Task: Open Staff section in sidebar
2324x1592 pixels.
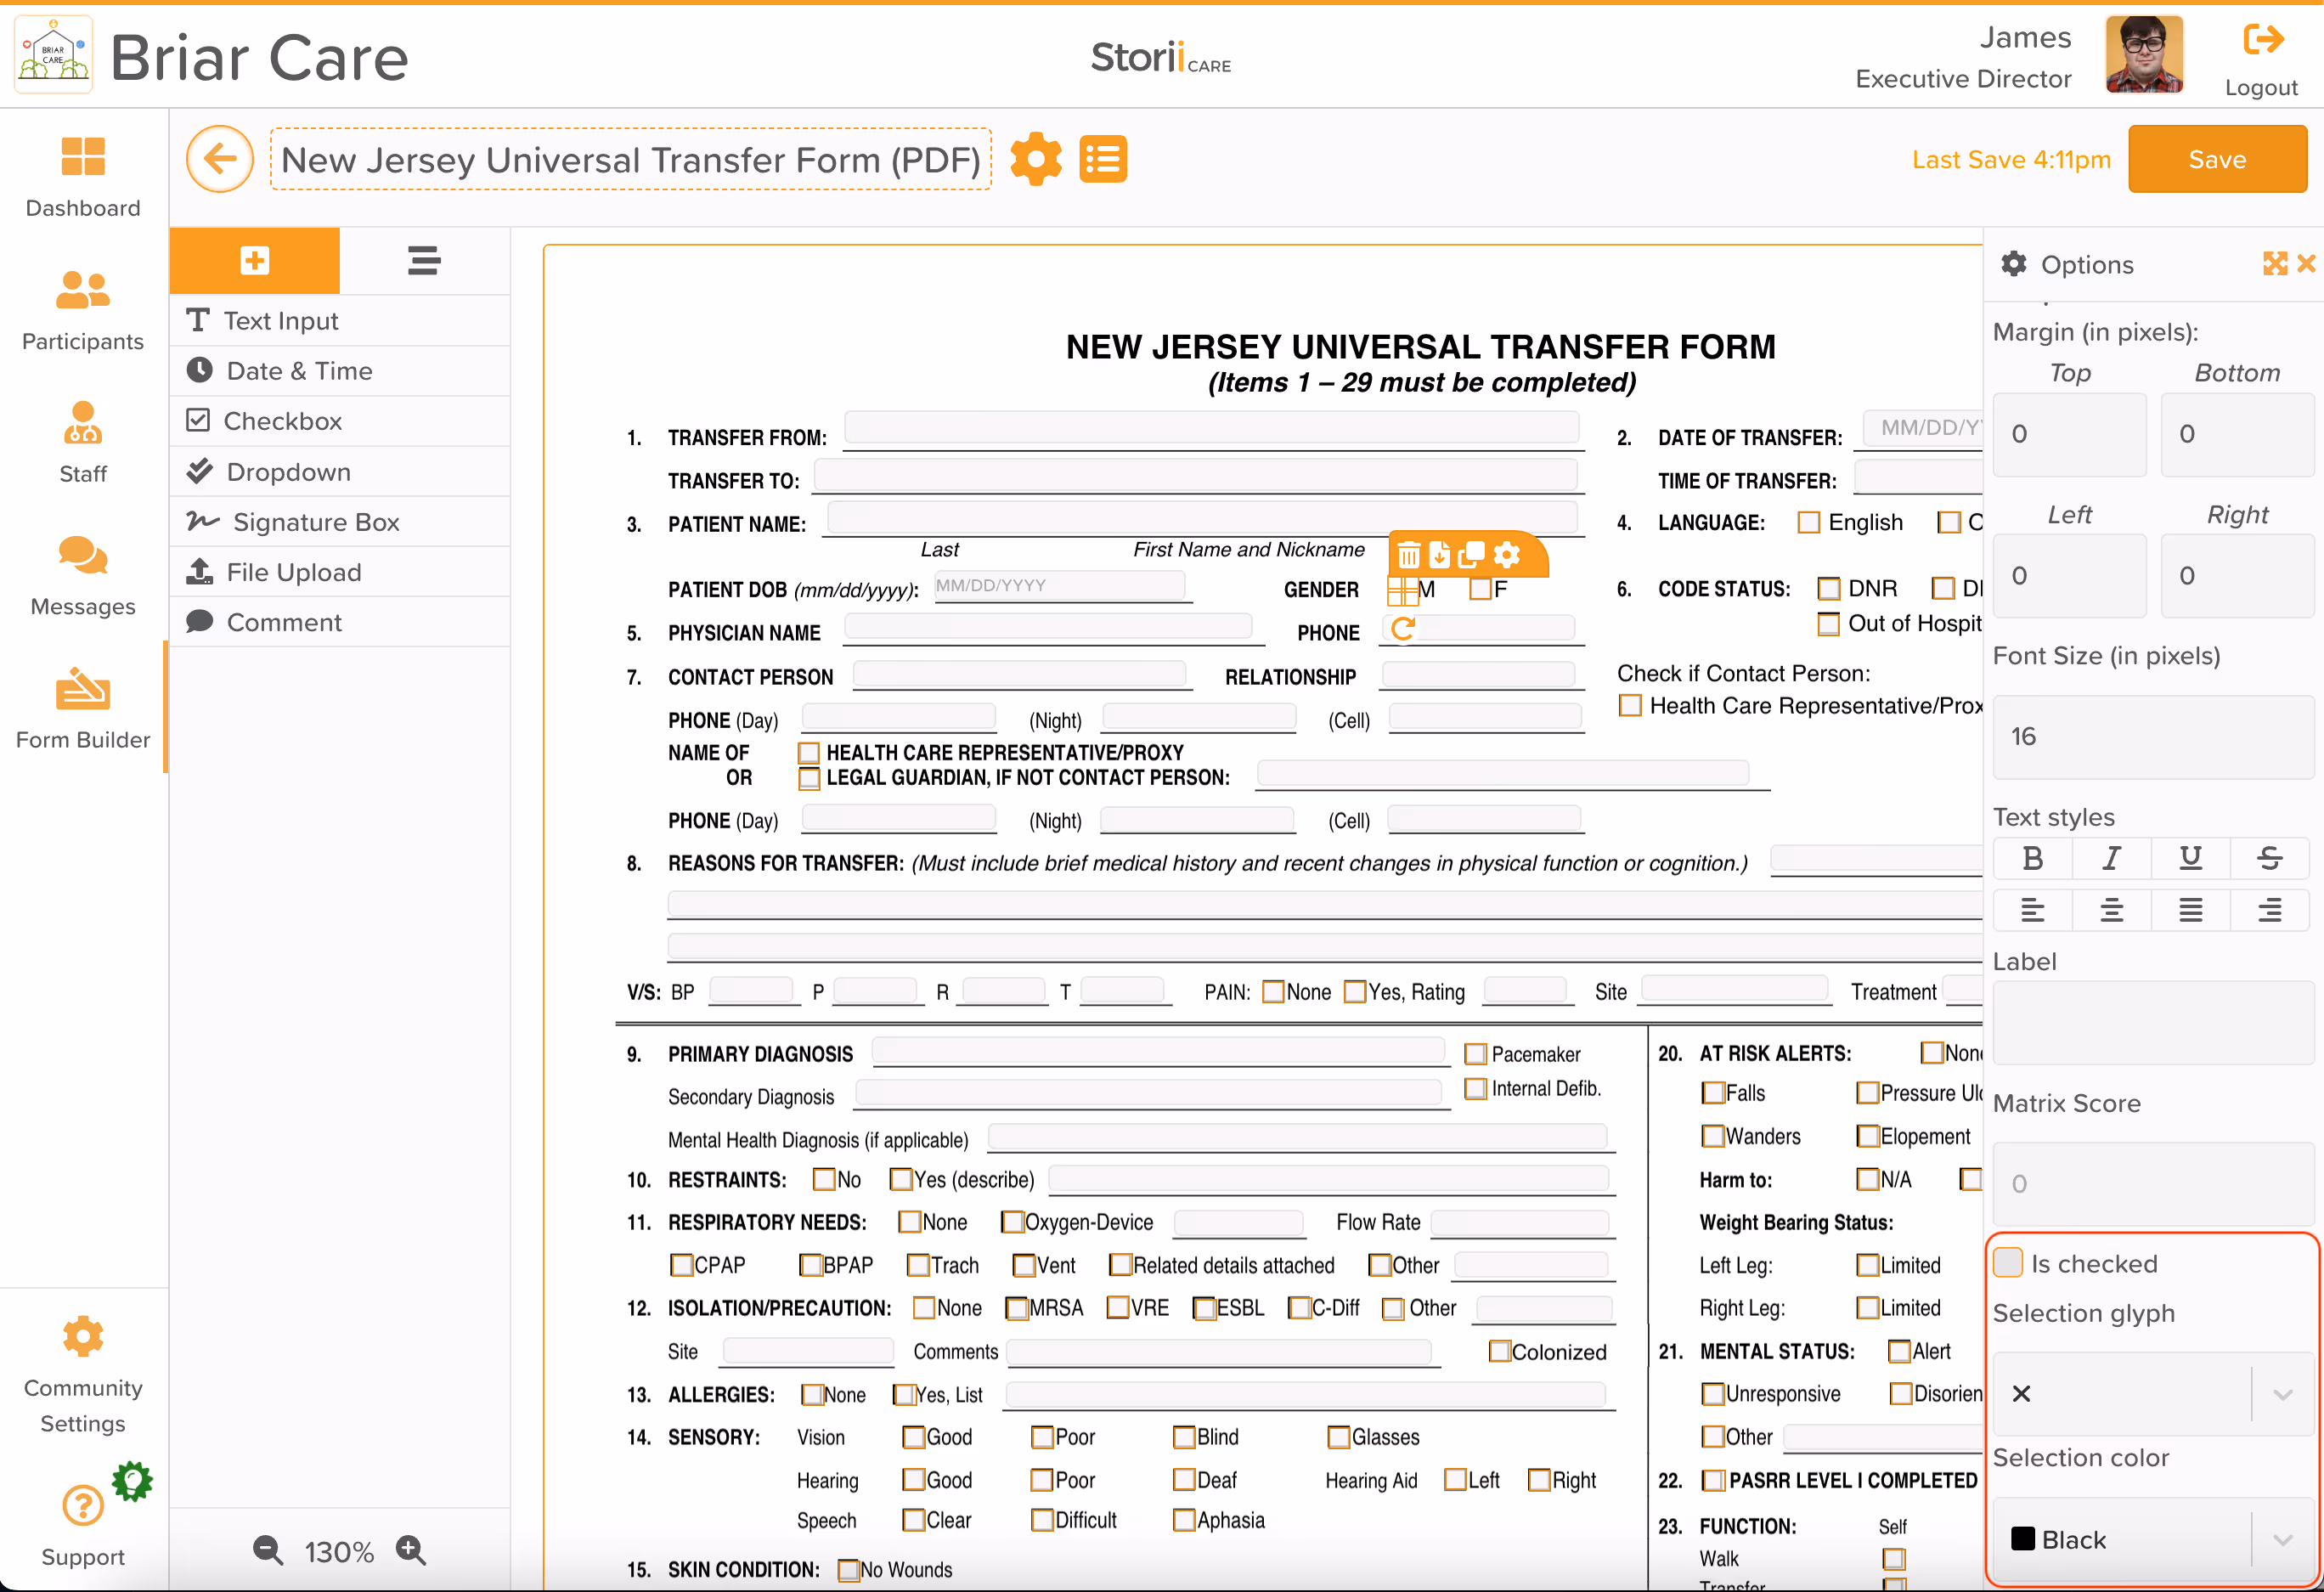Action: pos(83,443)
